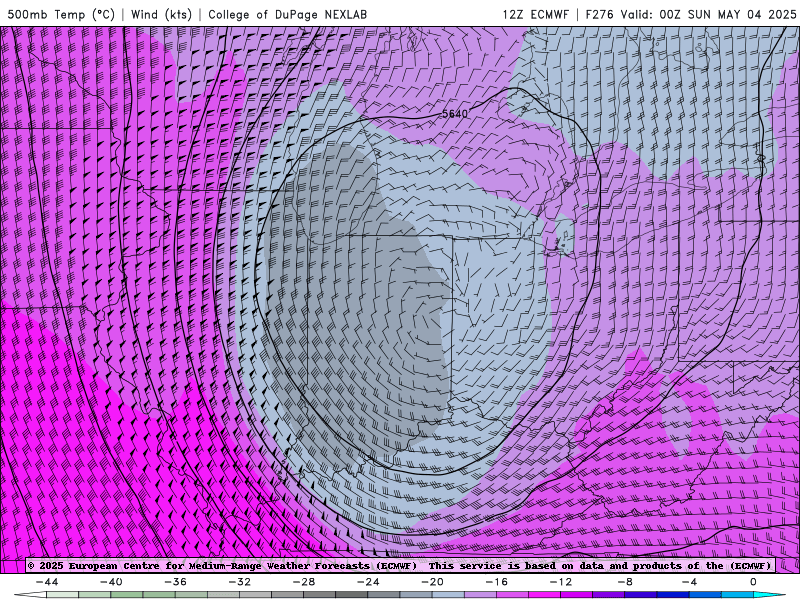
Task: Click the "F276" forecast hour label
Action: [599, 14]
